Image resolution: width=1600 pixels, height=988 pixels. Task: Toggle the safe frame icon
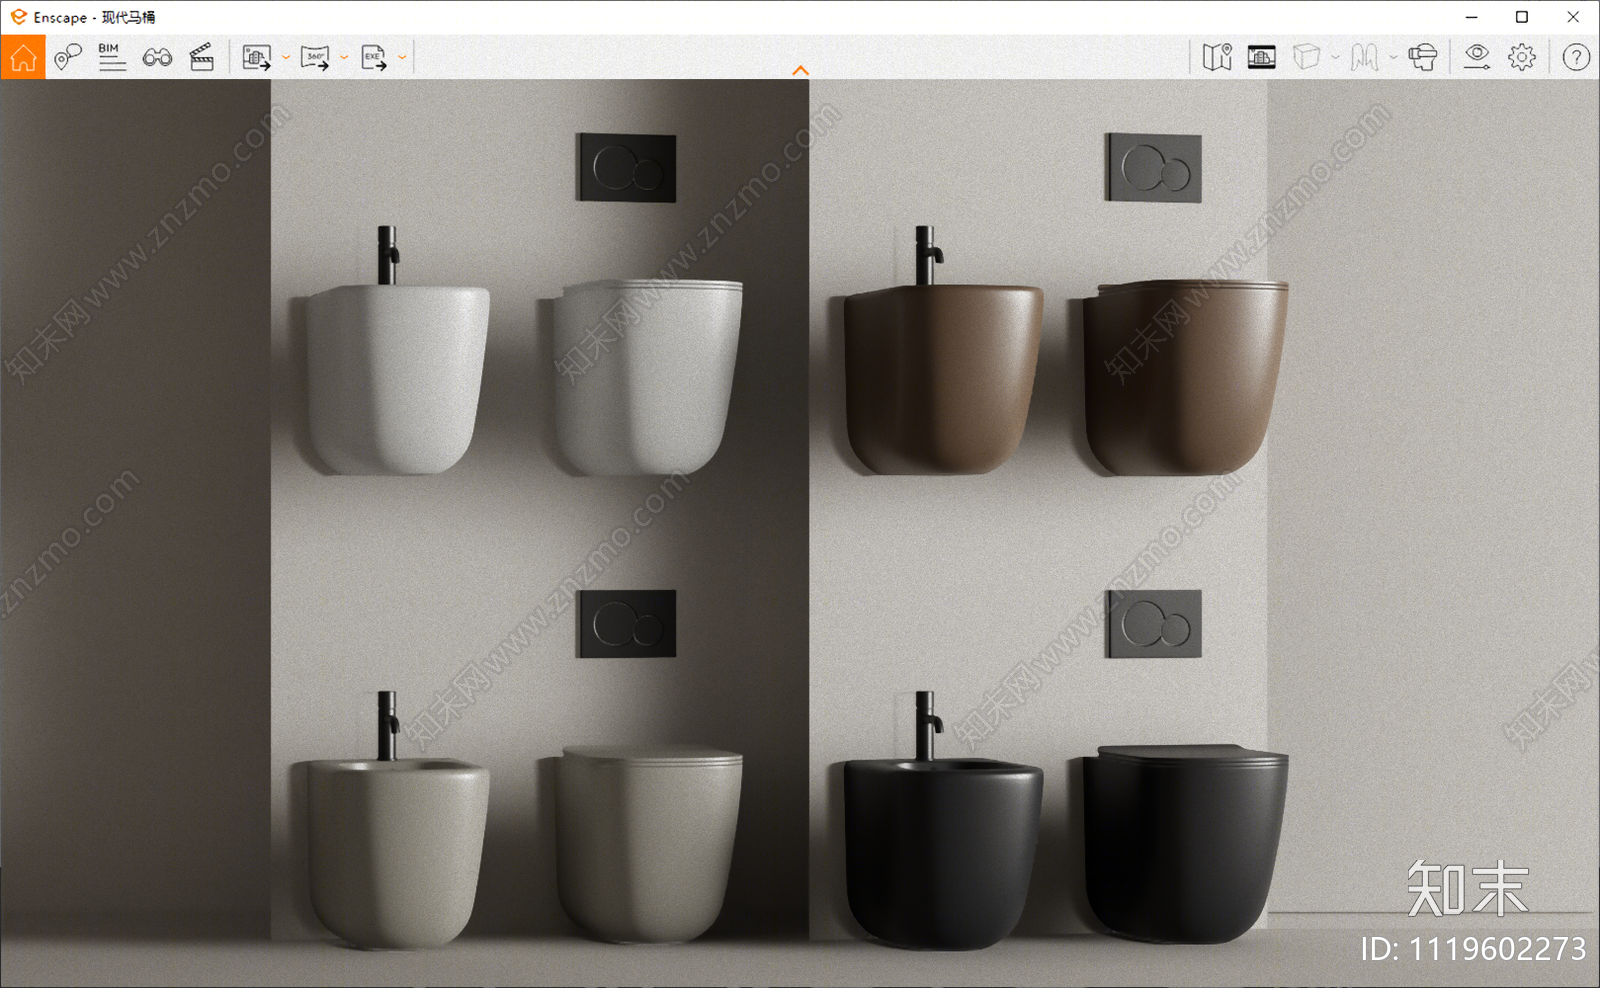[x=1262, y=57]
